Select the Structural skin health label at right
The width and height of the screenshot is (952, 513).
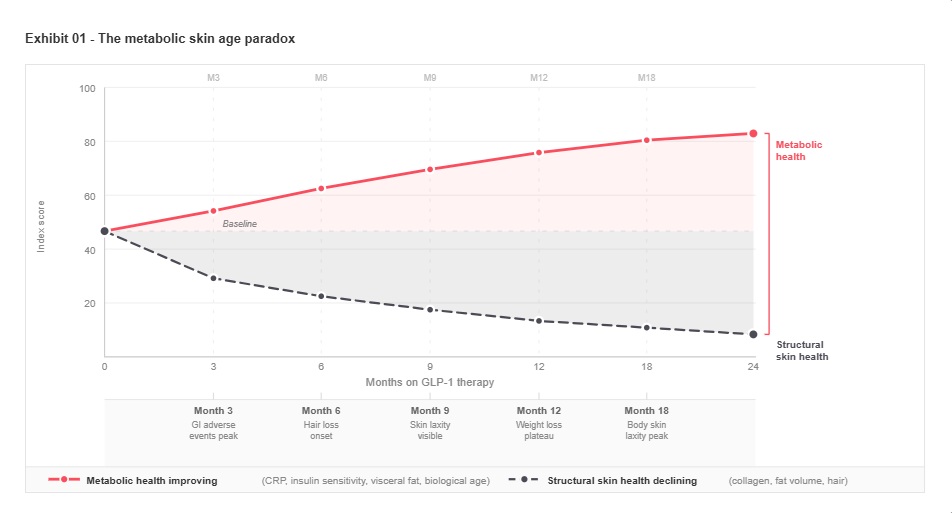(802, 350)
